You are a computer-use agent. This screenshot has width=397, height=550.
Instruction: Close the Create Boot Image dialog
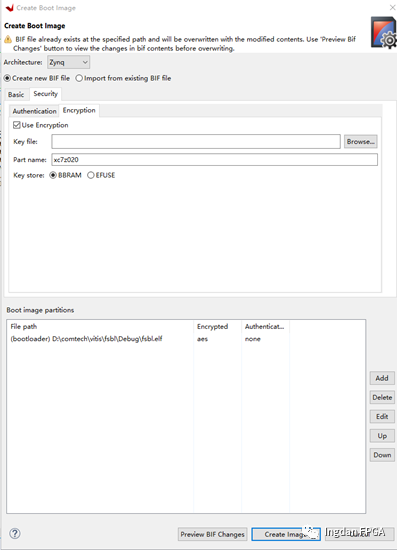[x=392, y=7]
